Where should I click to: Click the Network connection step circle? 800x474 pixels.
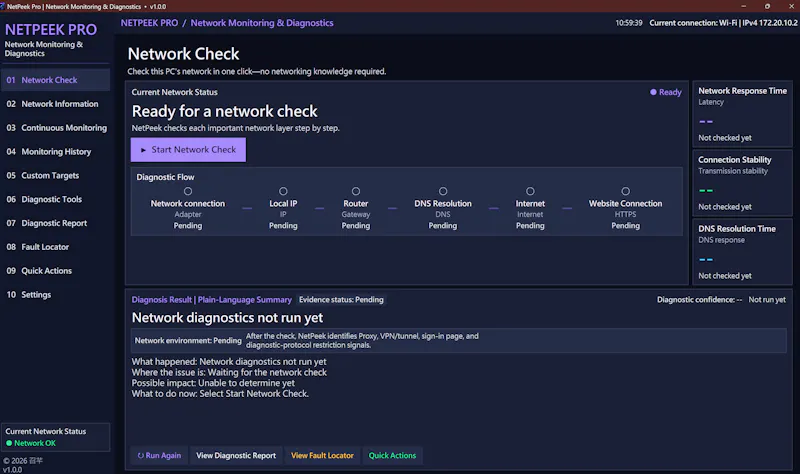[188, 191]
